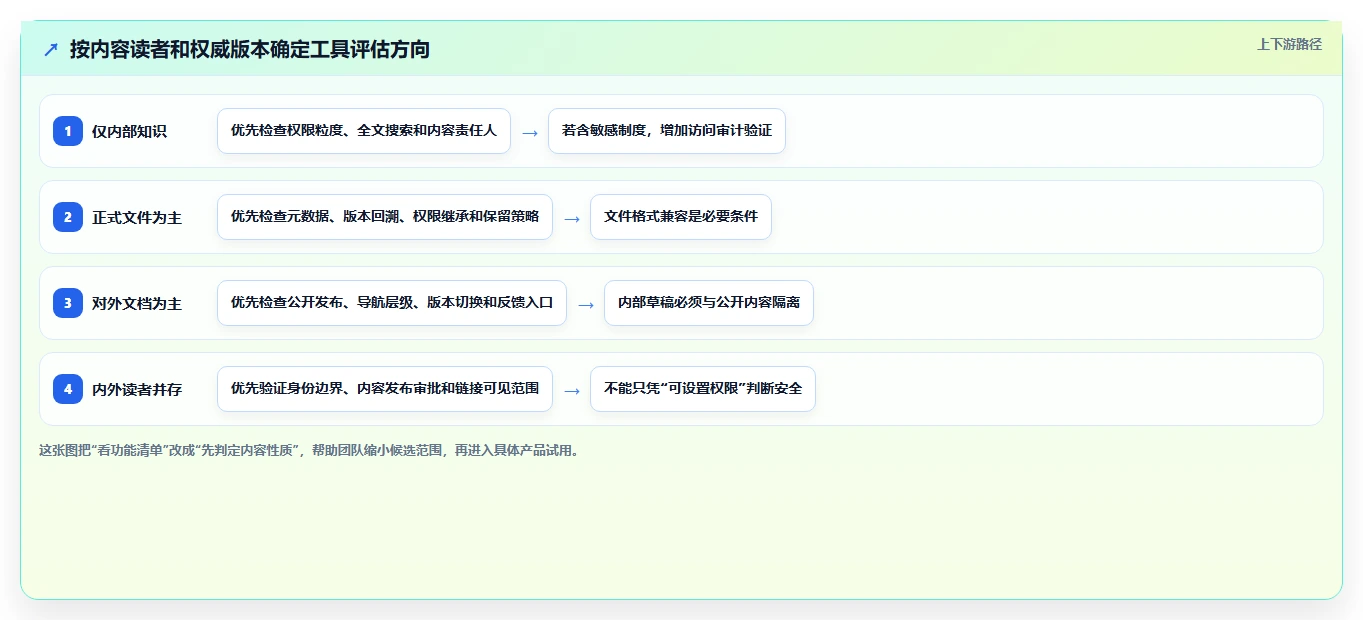The width and height of the screenshot is (1363, 620).
Task: Click the footnote starting with 这张图把“看功能清单”
Action: 309,450
